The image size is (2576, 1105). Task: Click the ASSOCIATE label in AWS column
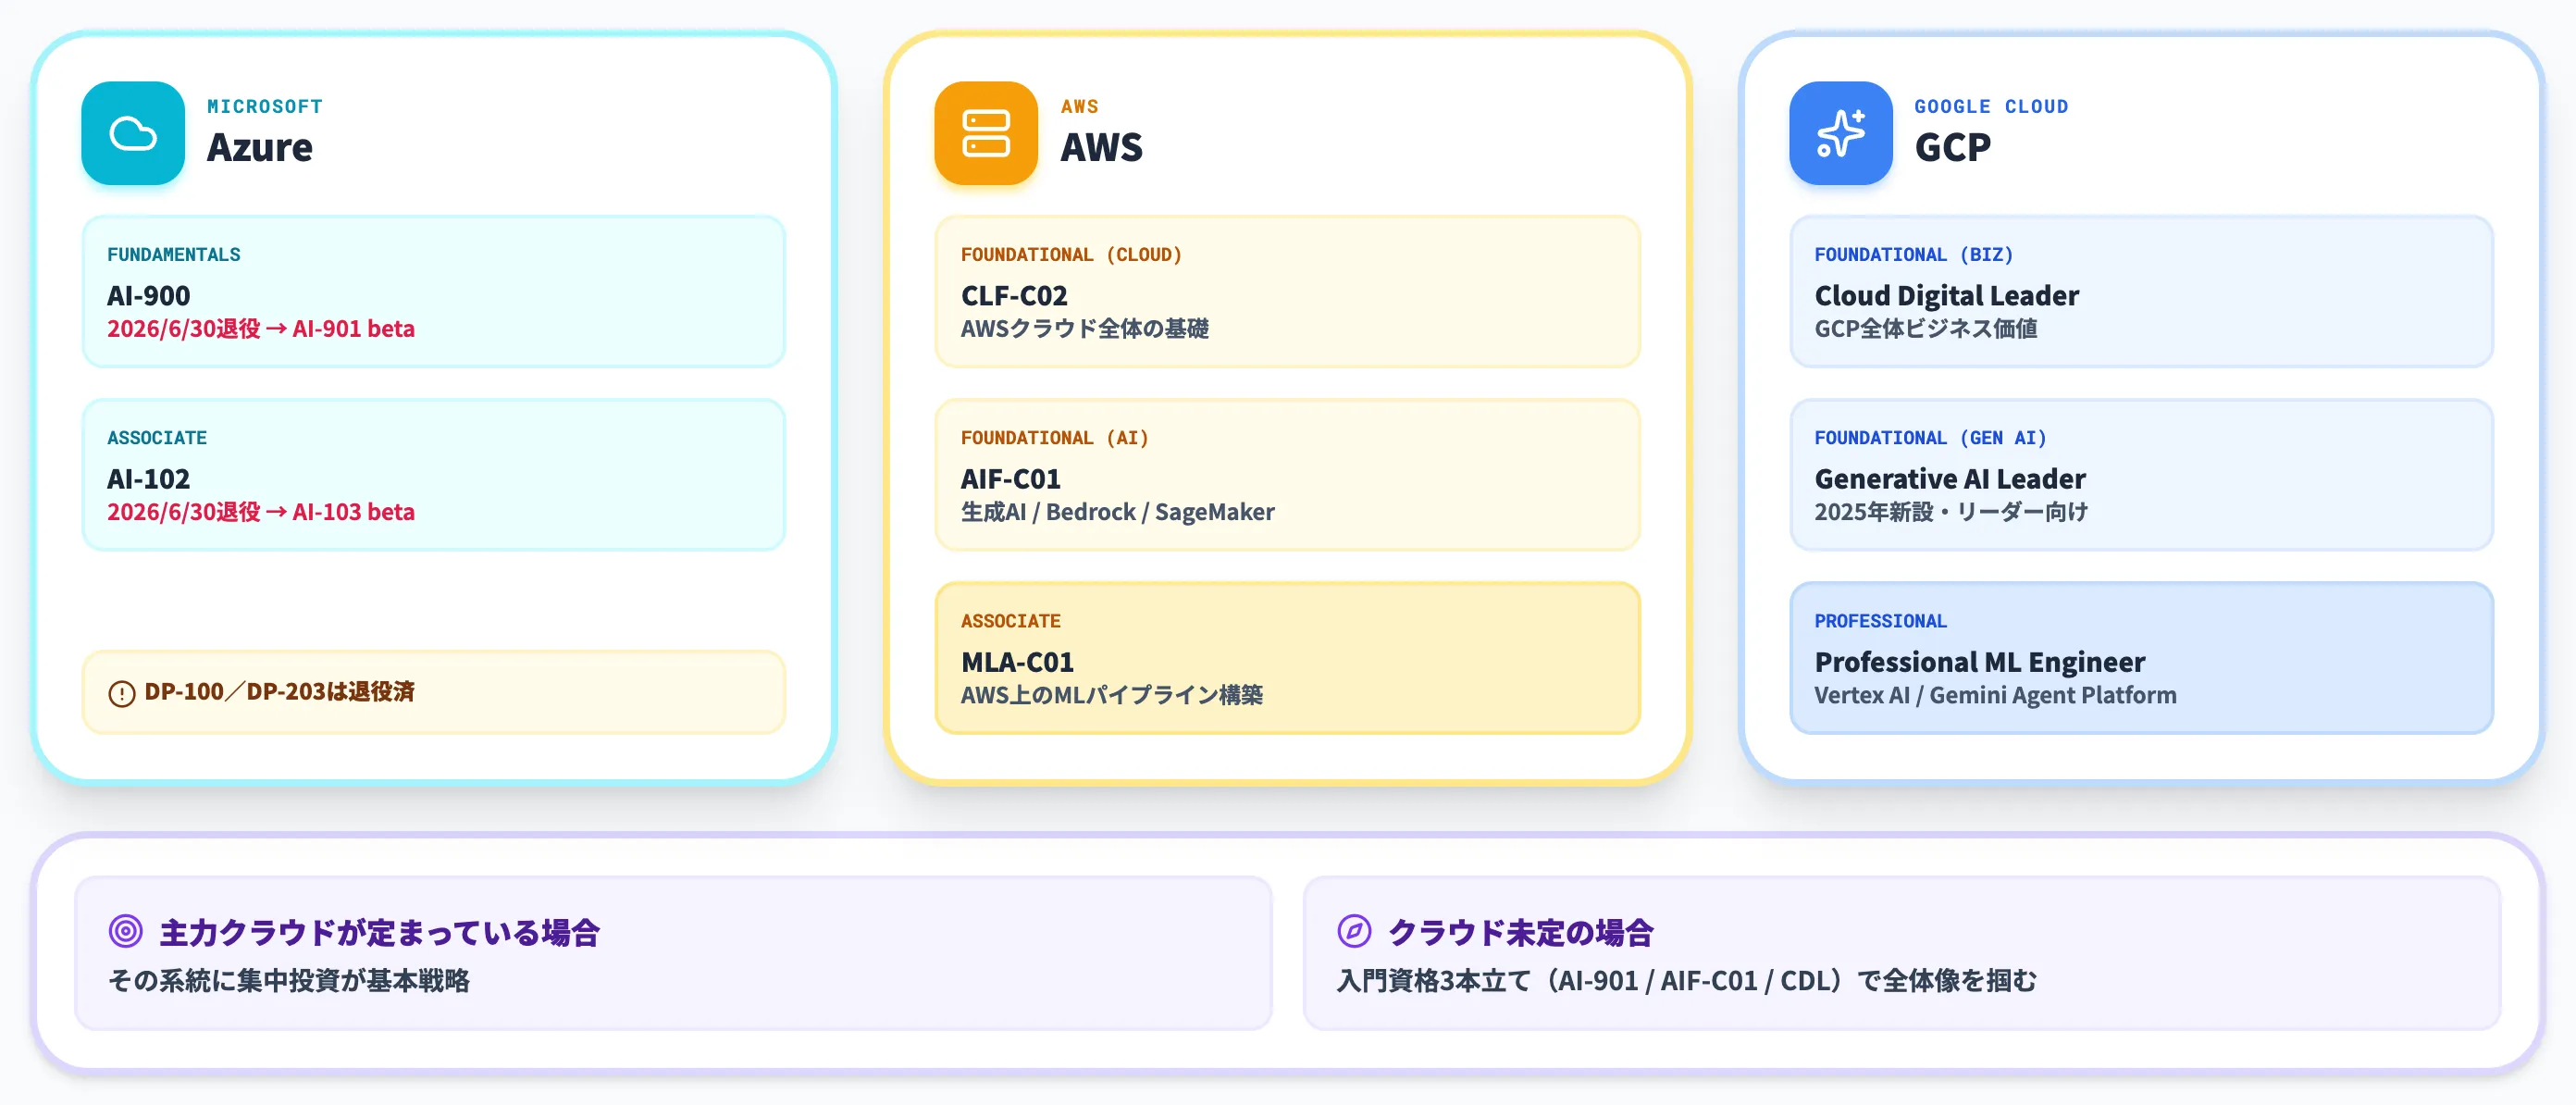tap(1010, 620)
